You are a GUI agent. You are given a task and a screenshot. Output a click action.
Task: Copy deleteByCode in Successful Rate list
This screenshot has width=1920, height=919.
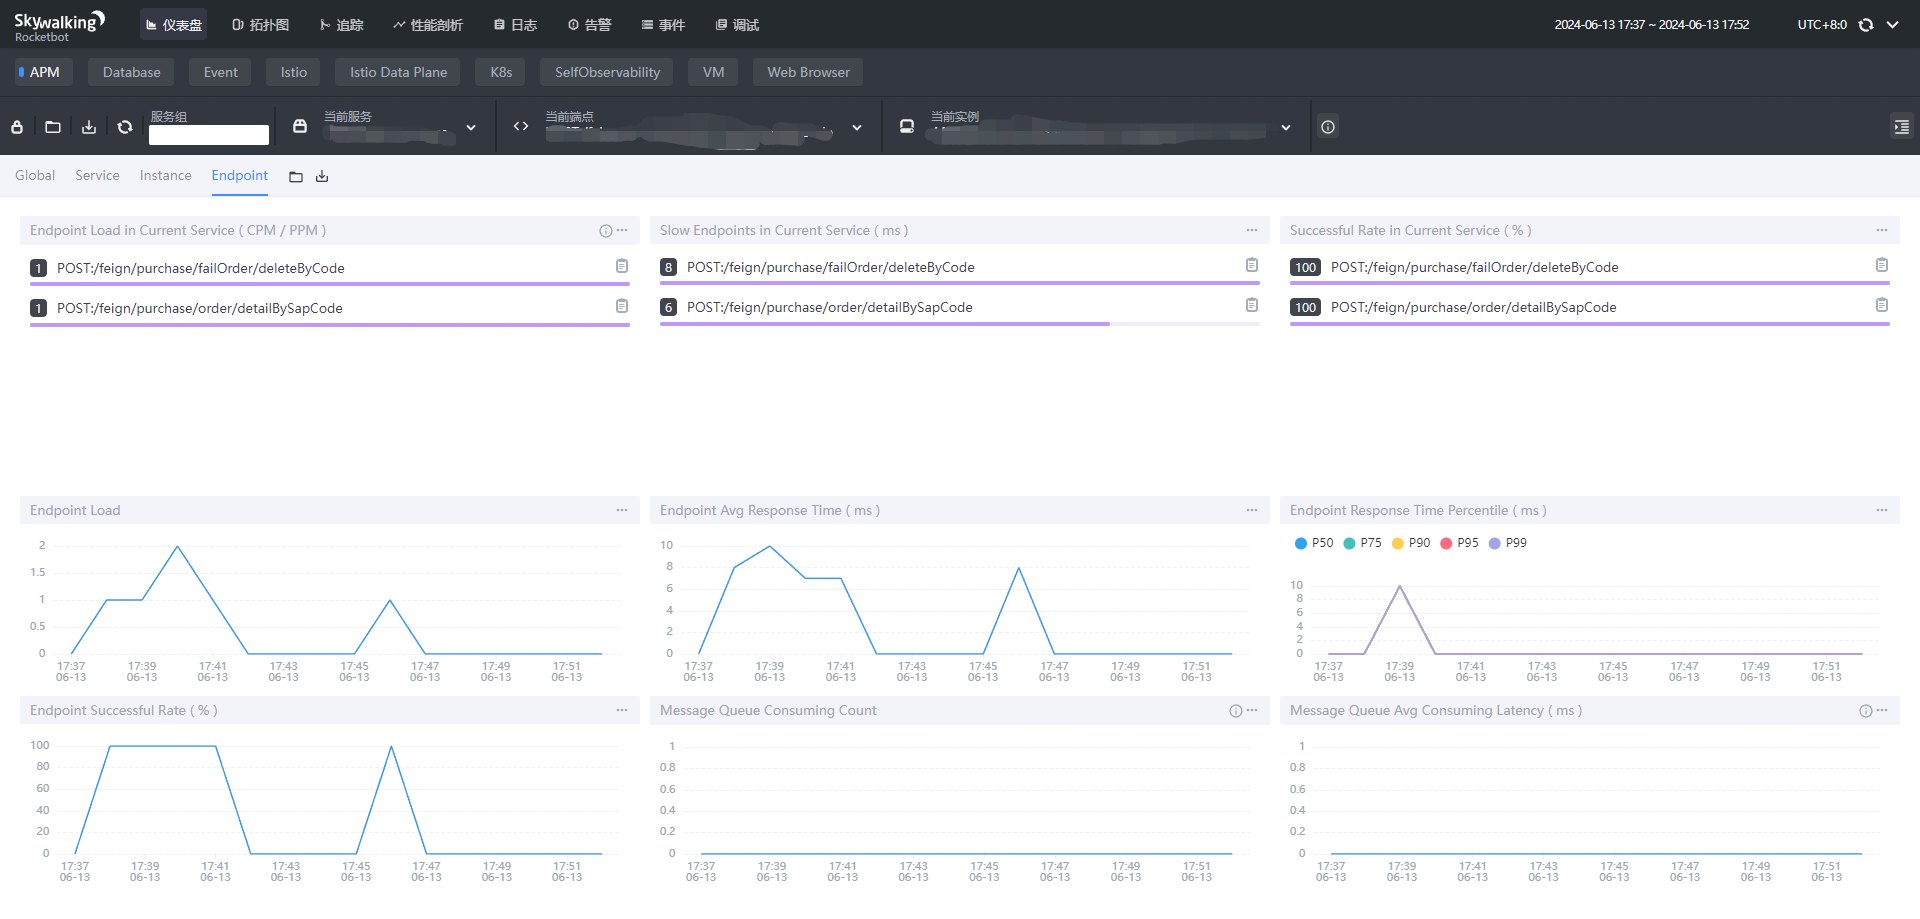pos(1882,265)
